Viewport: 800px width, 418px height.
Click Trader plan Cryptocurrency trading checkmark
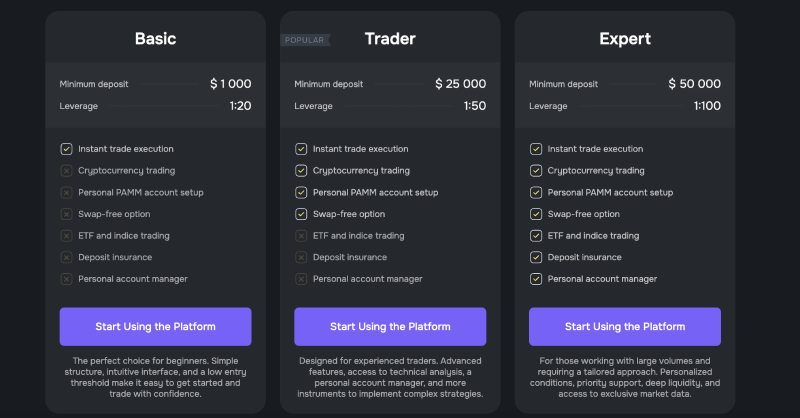tap(301, 170)
